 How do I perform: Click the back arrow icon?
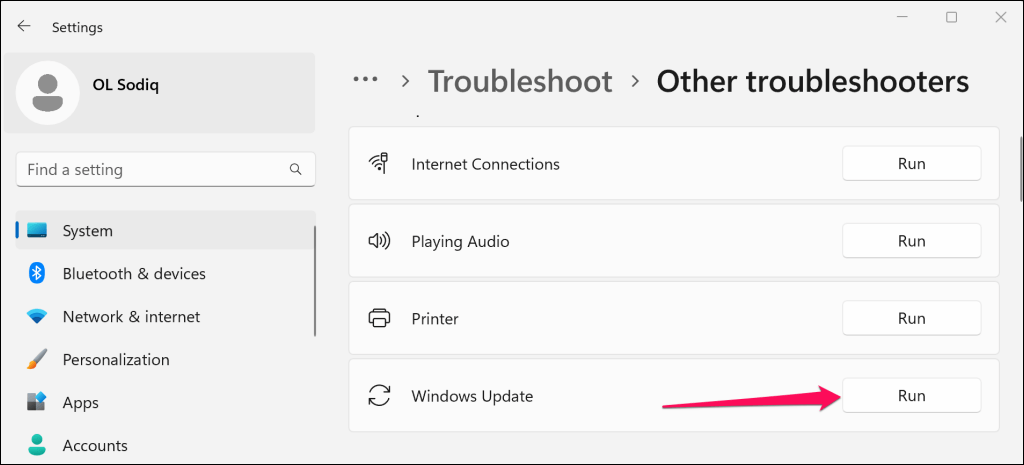point(24,26)
